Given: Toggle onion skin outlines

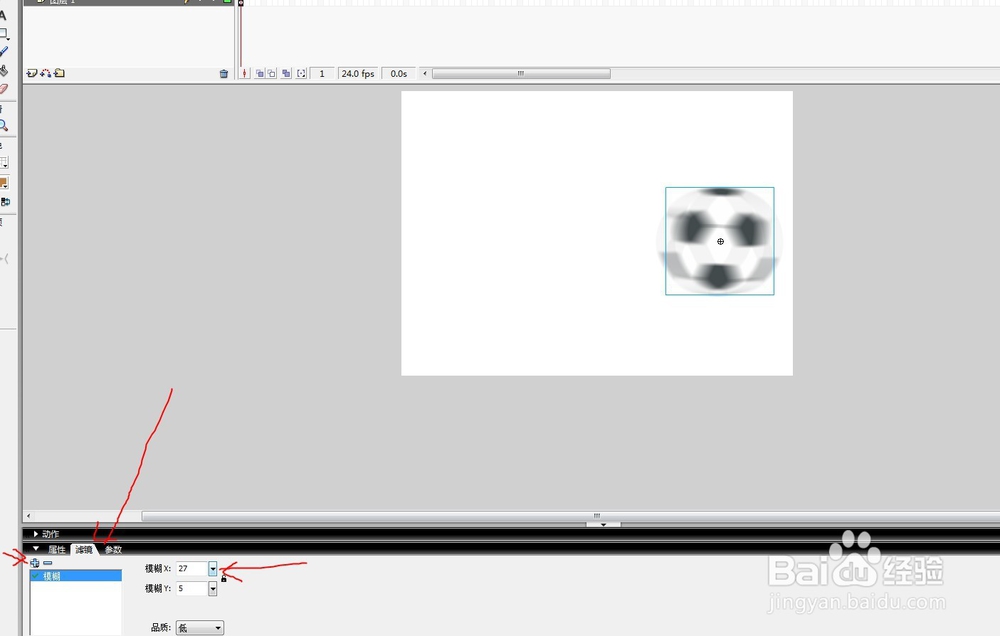Looking at the screenshot, I should tap(272, 73).
